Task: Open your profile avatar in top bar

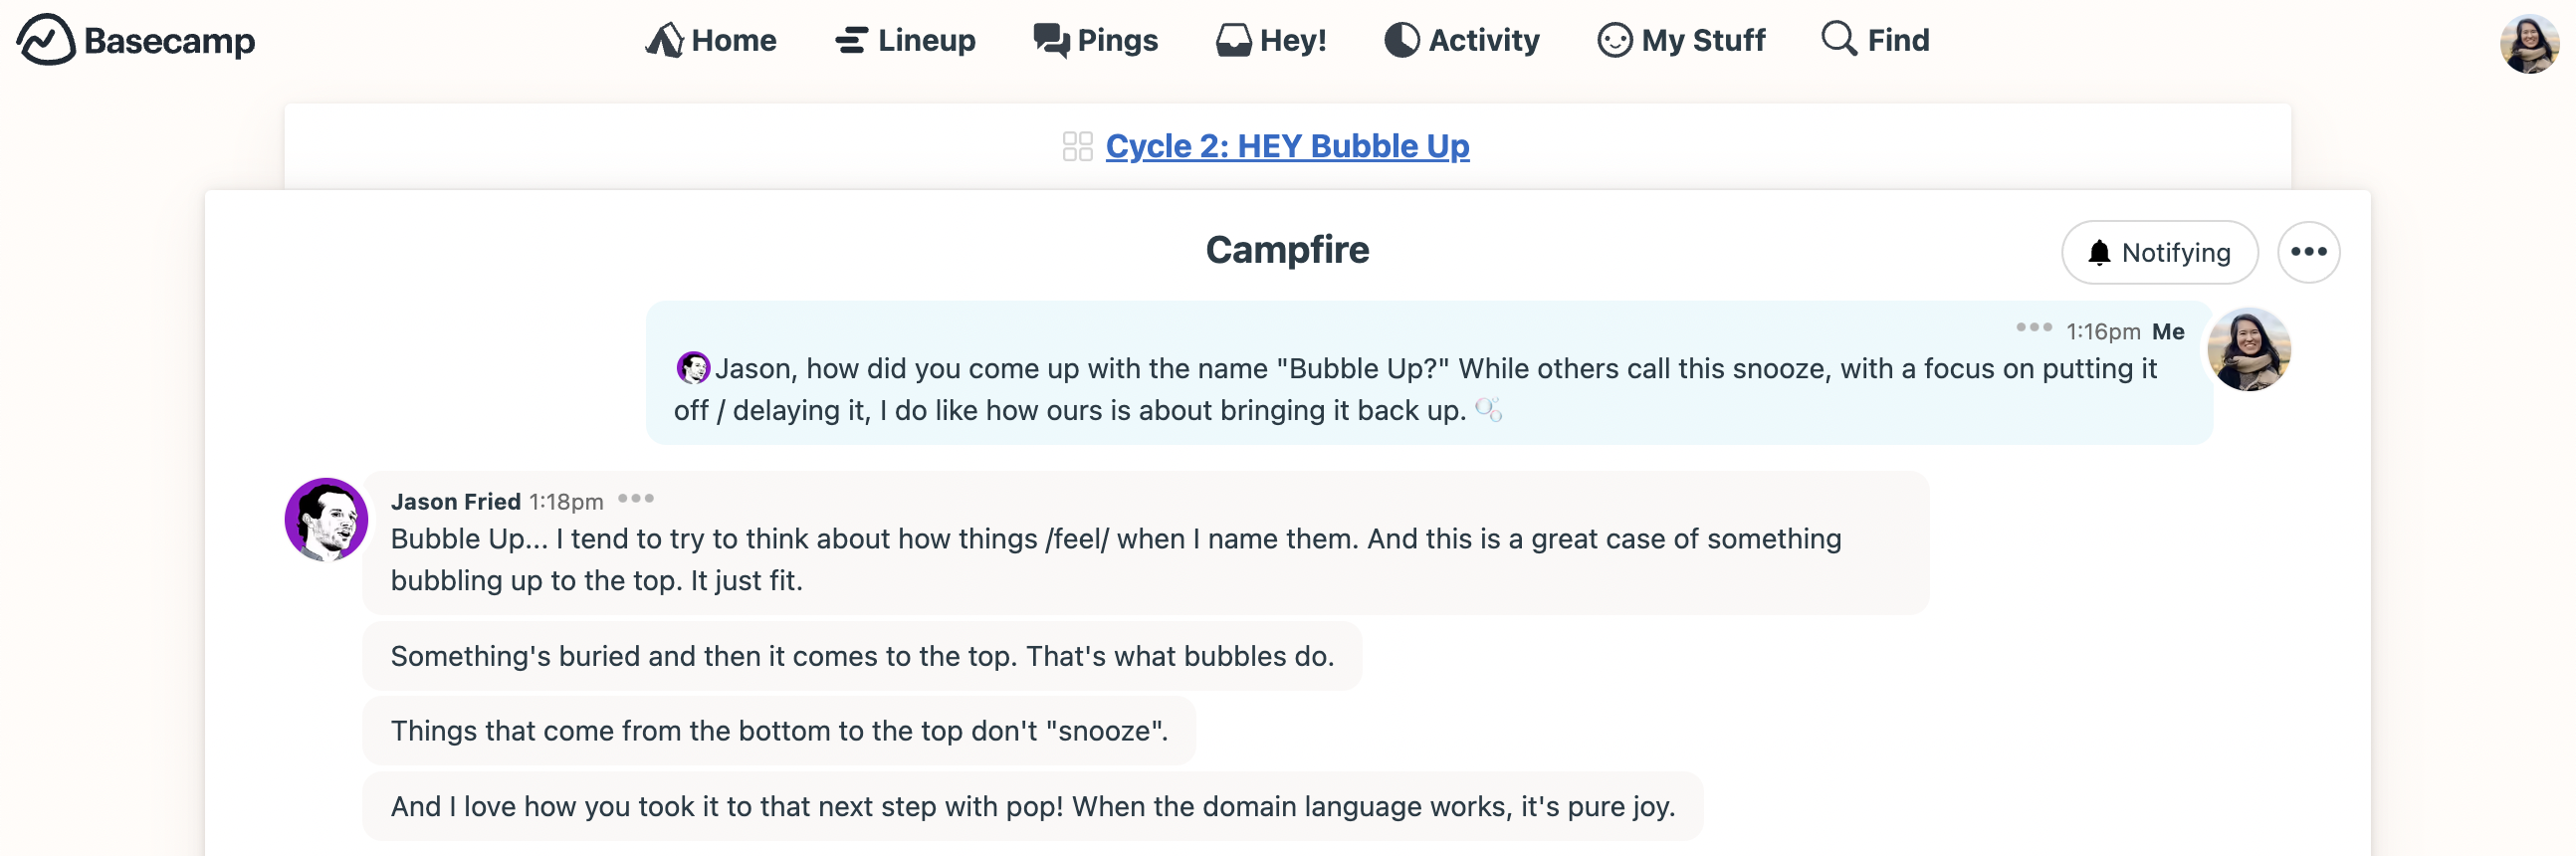Action: [2527, 44]
